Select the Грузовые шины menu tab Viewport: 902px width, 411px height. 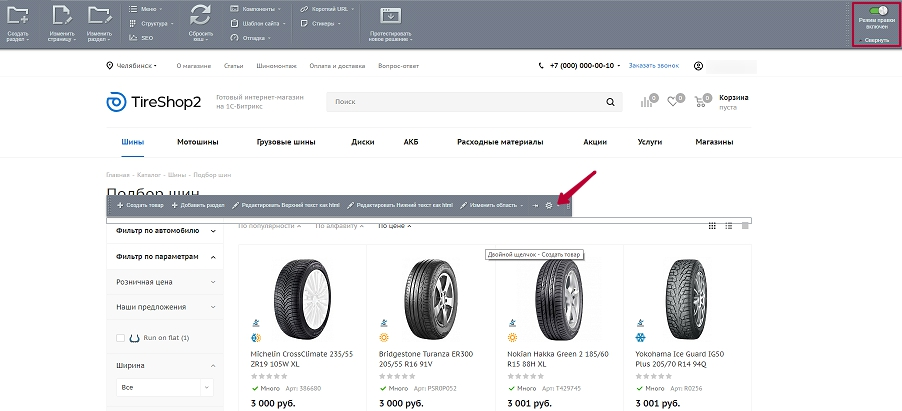[x=286, y=142]
